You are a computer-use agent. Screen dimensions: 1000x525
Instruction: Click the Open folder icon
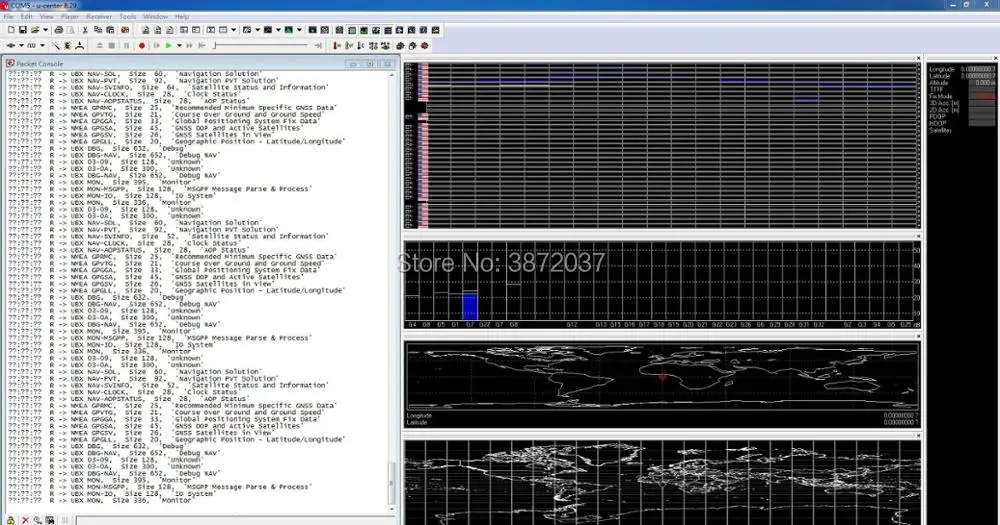coord(35,30)
